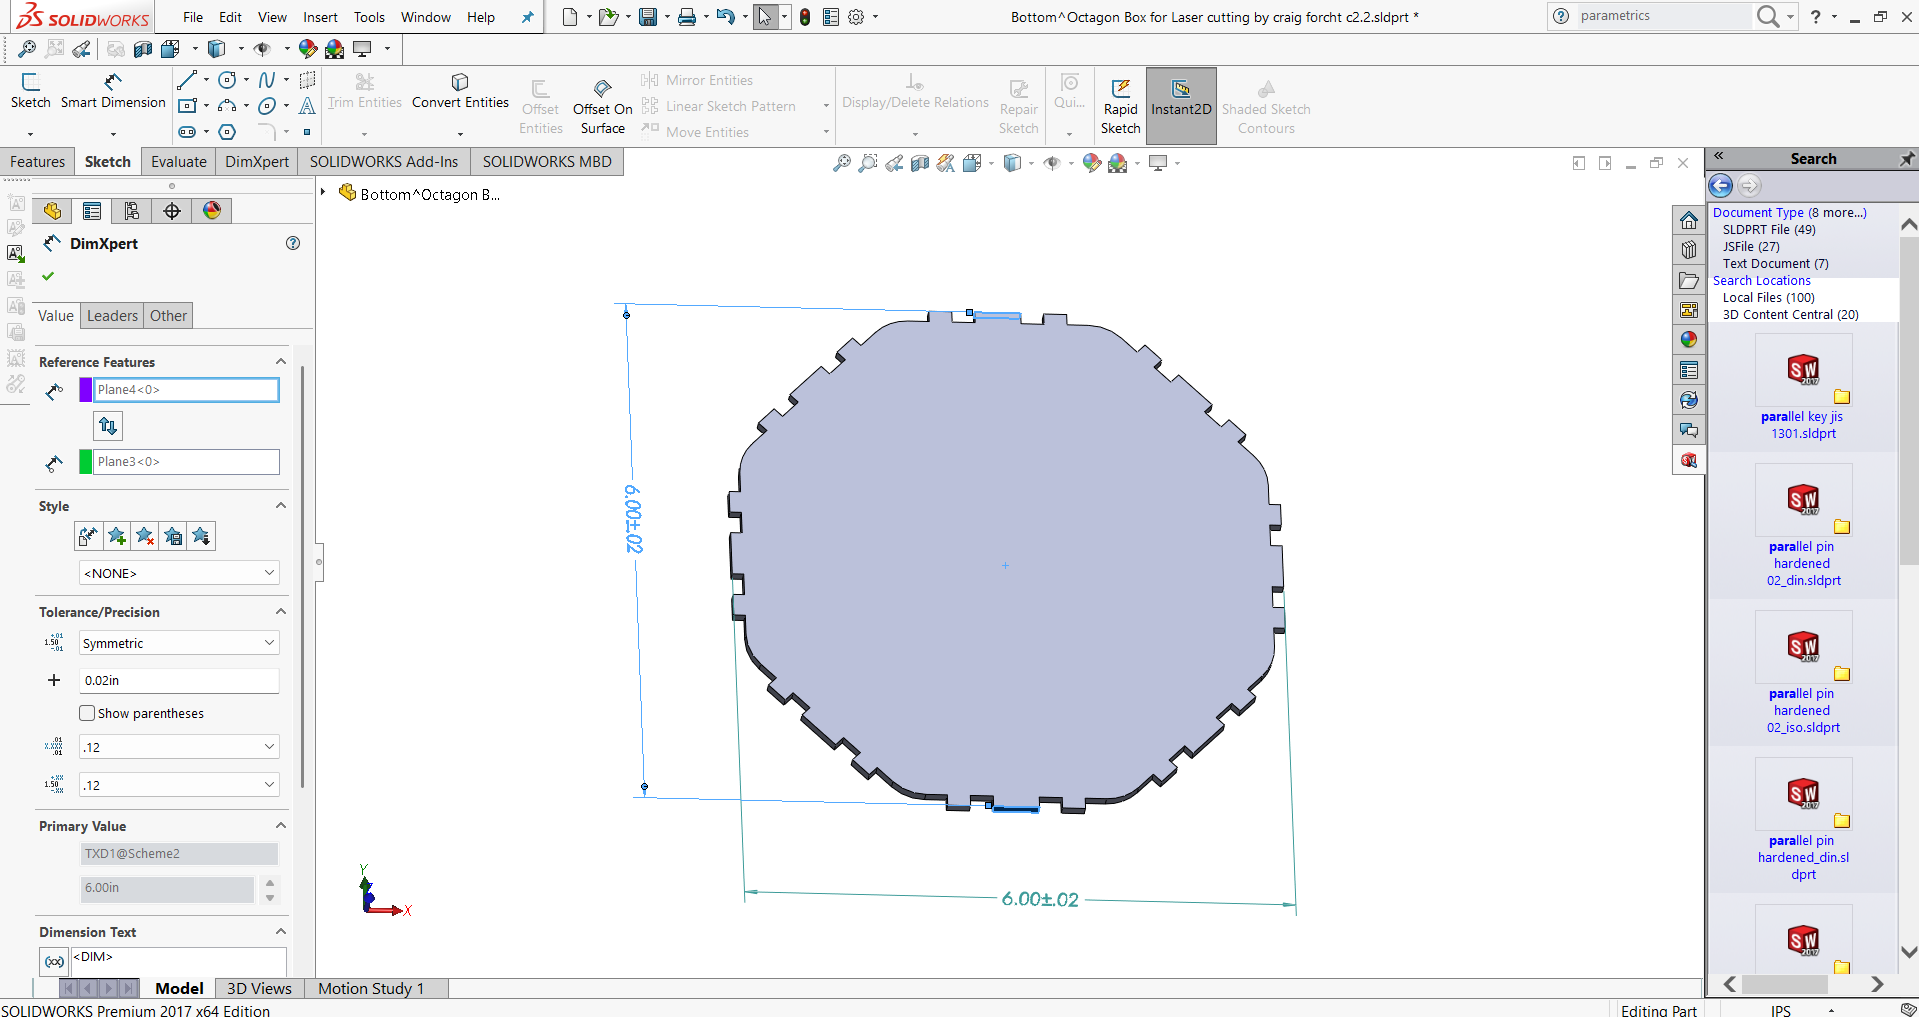1919x1017 pixels.
Task: Click the Rebuild traffic light icon
Action: (805, 17)
